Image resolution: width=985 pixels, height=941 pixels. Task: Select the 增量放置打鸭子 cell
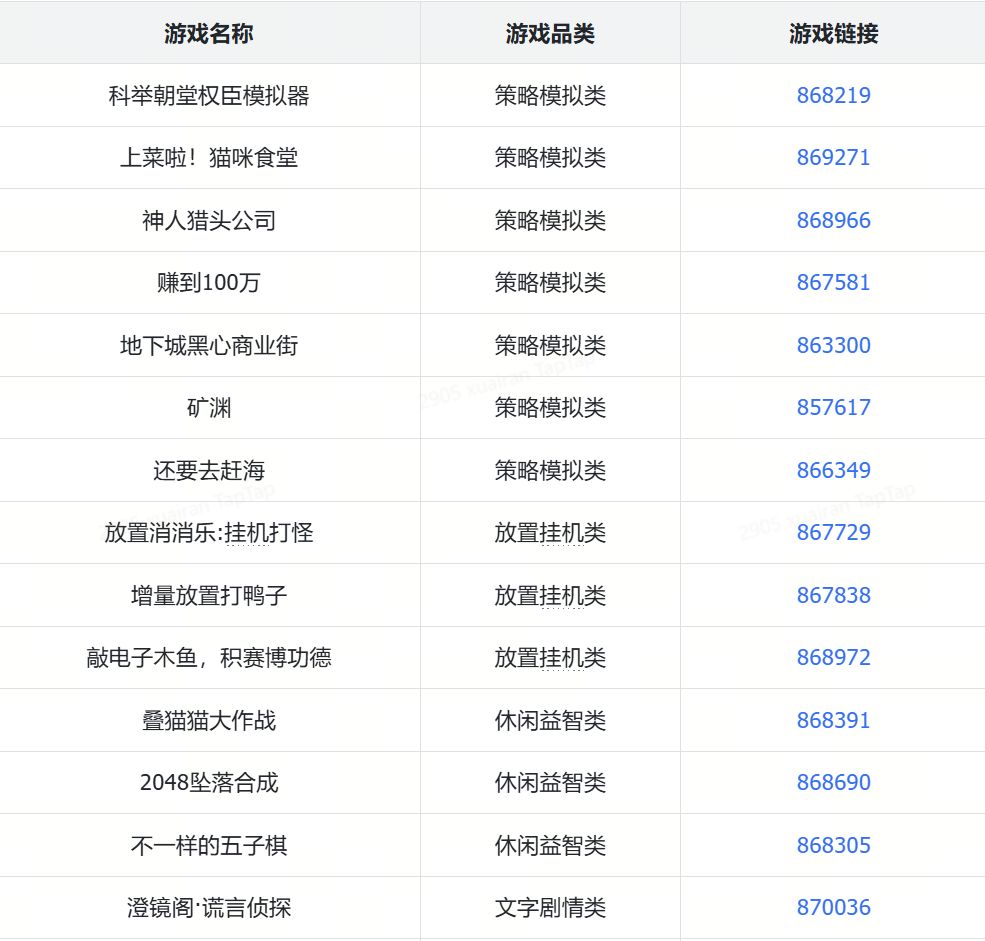(x=209, y=596)
